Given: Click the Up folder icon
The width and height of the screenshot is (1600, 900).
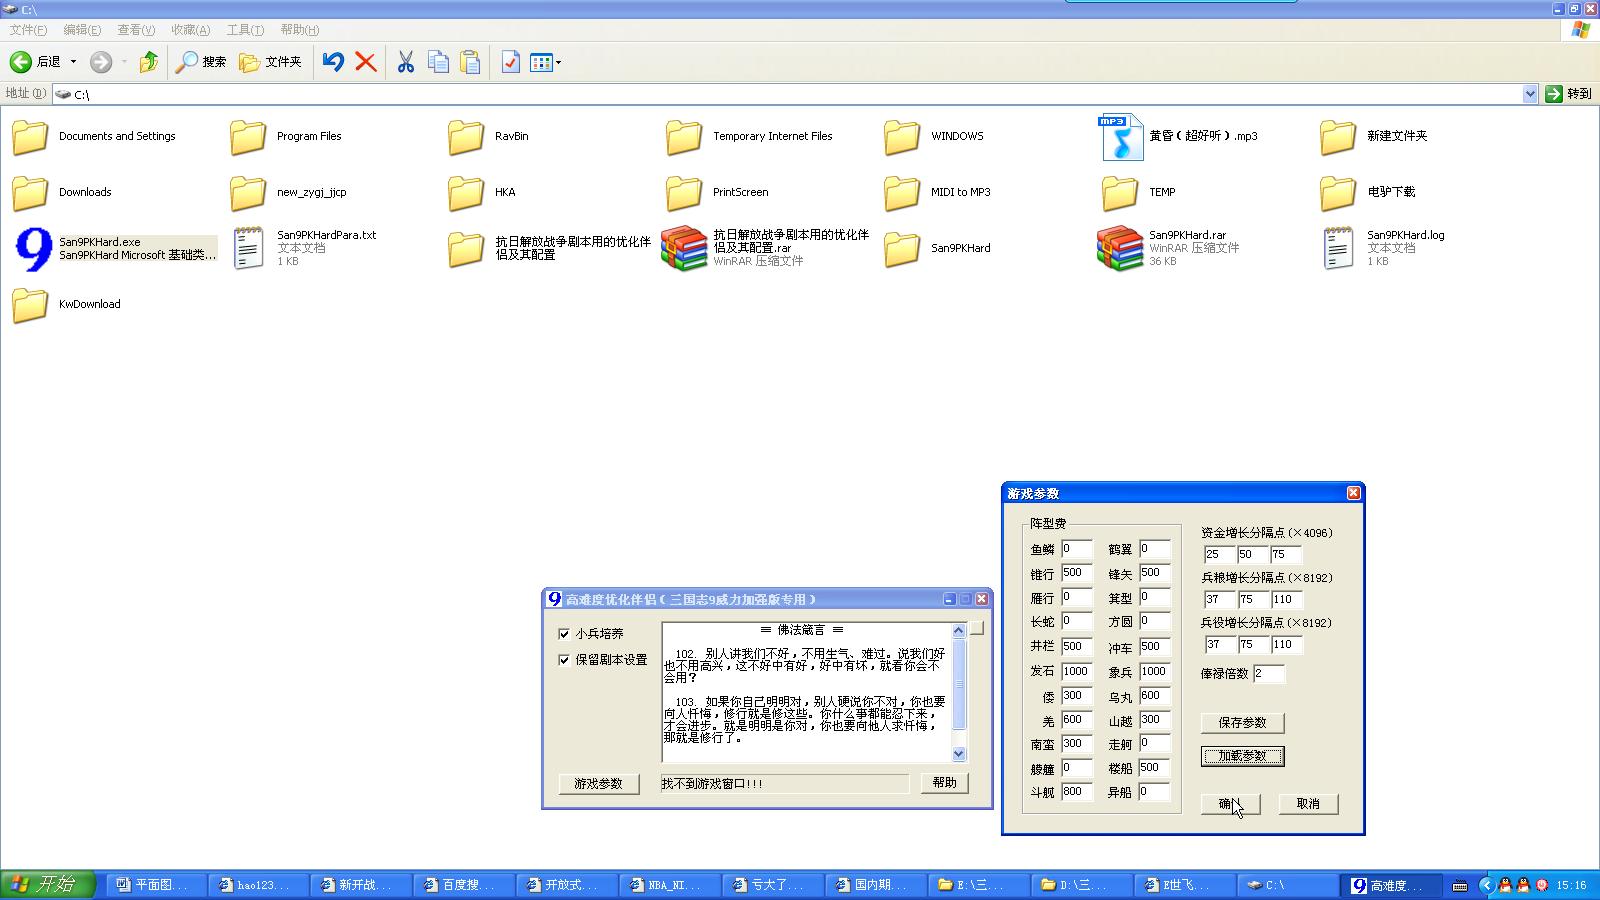Looking at the screenshot, I should (x=149, y=62).
